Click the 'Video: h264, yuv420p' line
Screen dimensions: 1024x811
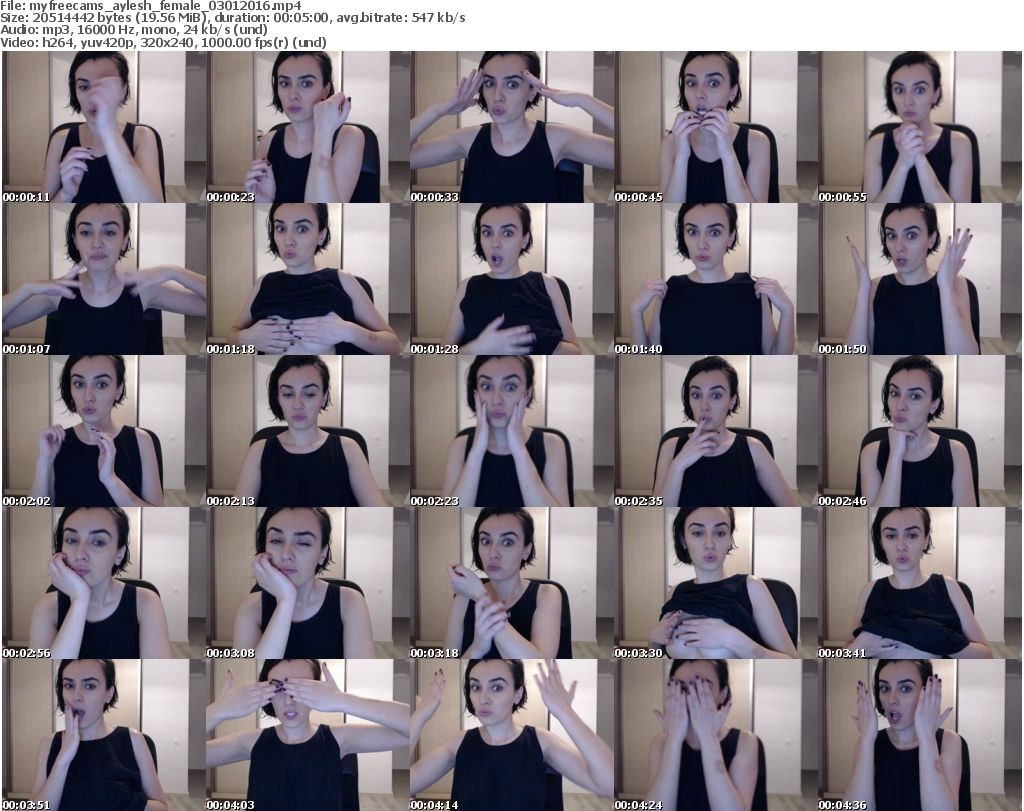[163, 42]
